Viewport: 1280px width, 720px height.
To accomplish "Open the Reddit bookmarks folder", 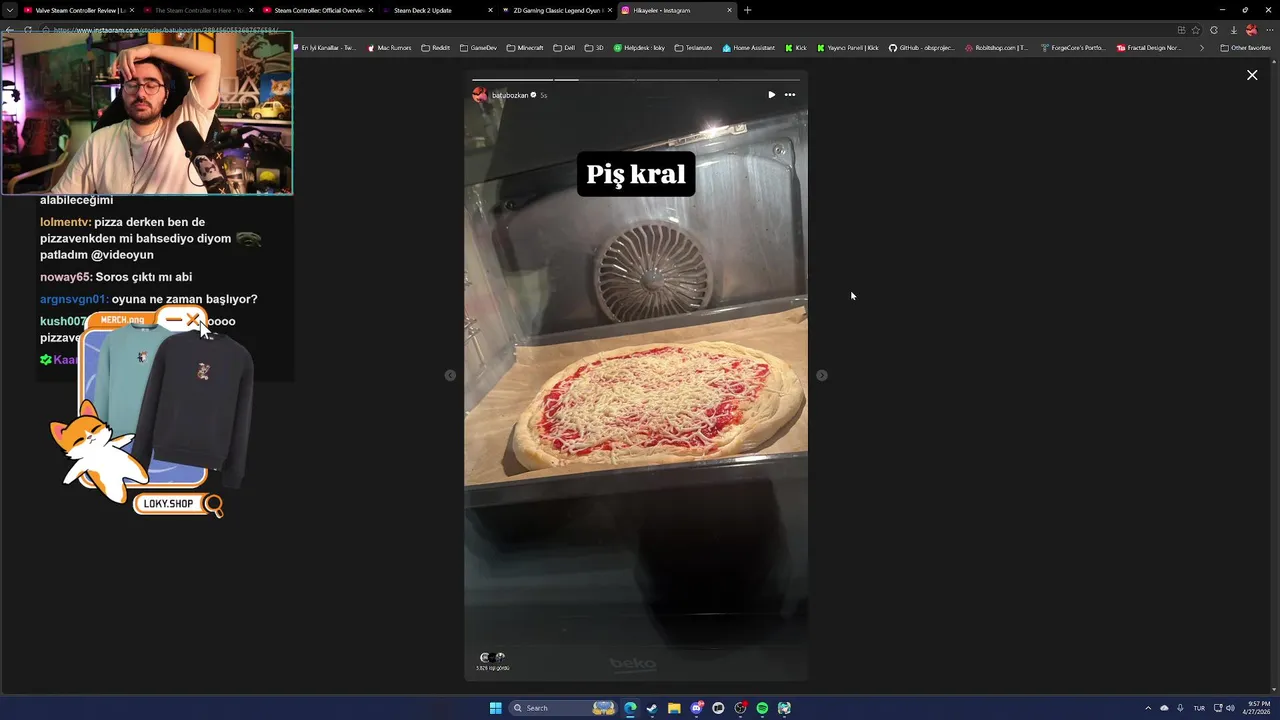I will tap(436, 48).
